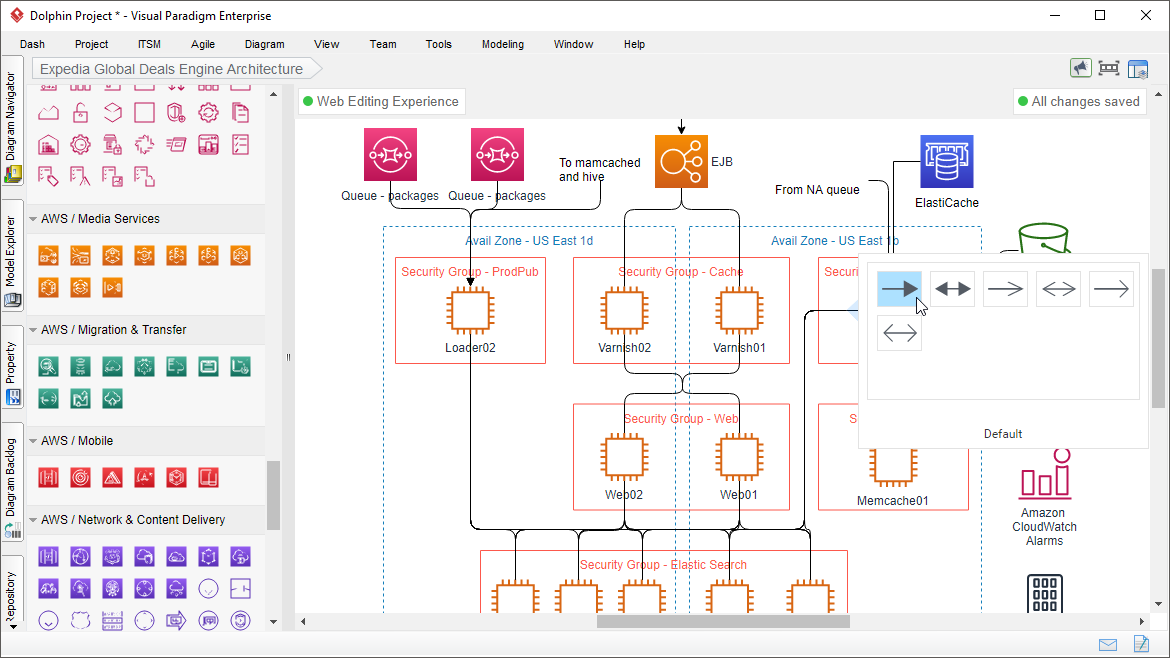Click the megaphone announcement toolbar icon

point(1080,69)
